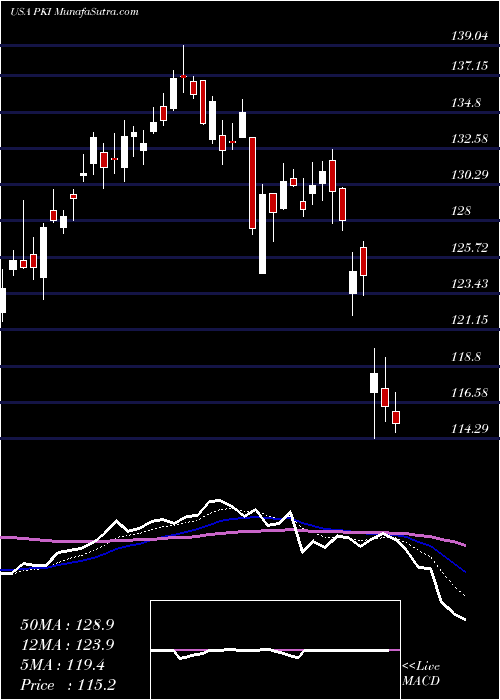The image size is (500, 700).
Task: Click the 5MA : 119.4 readout
Action: pyautogui.click(x=62, y=665)
